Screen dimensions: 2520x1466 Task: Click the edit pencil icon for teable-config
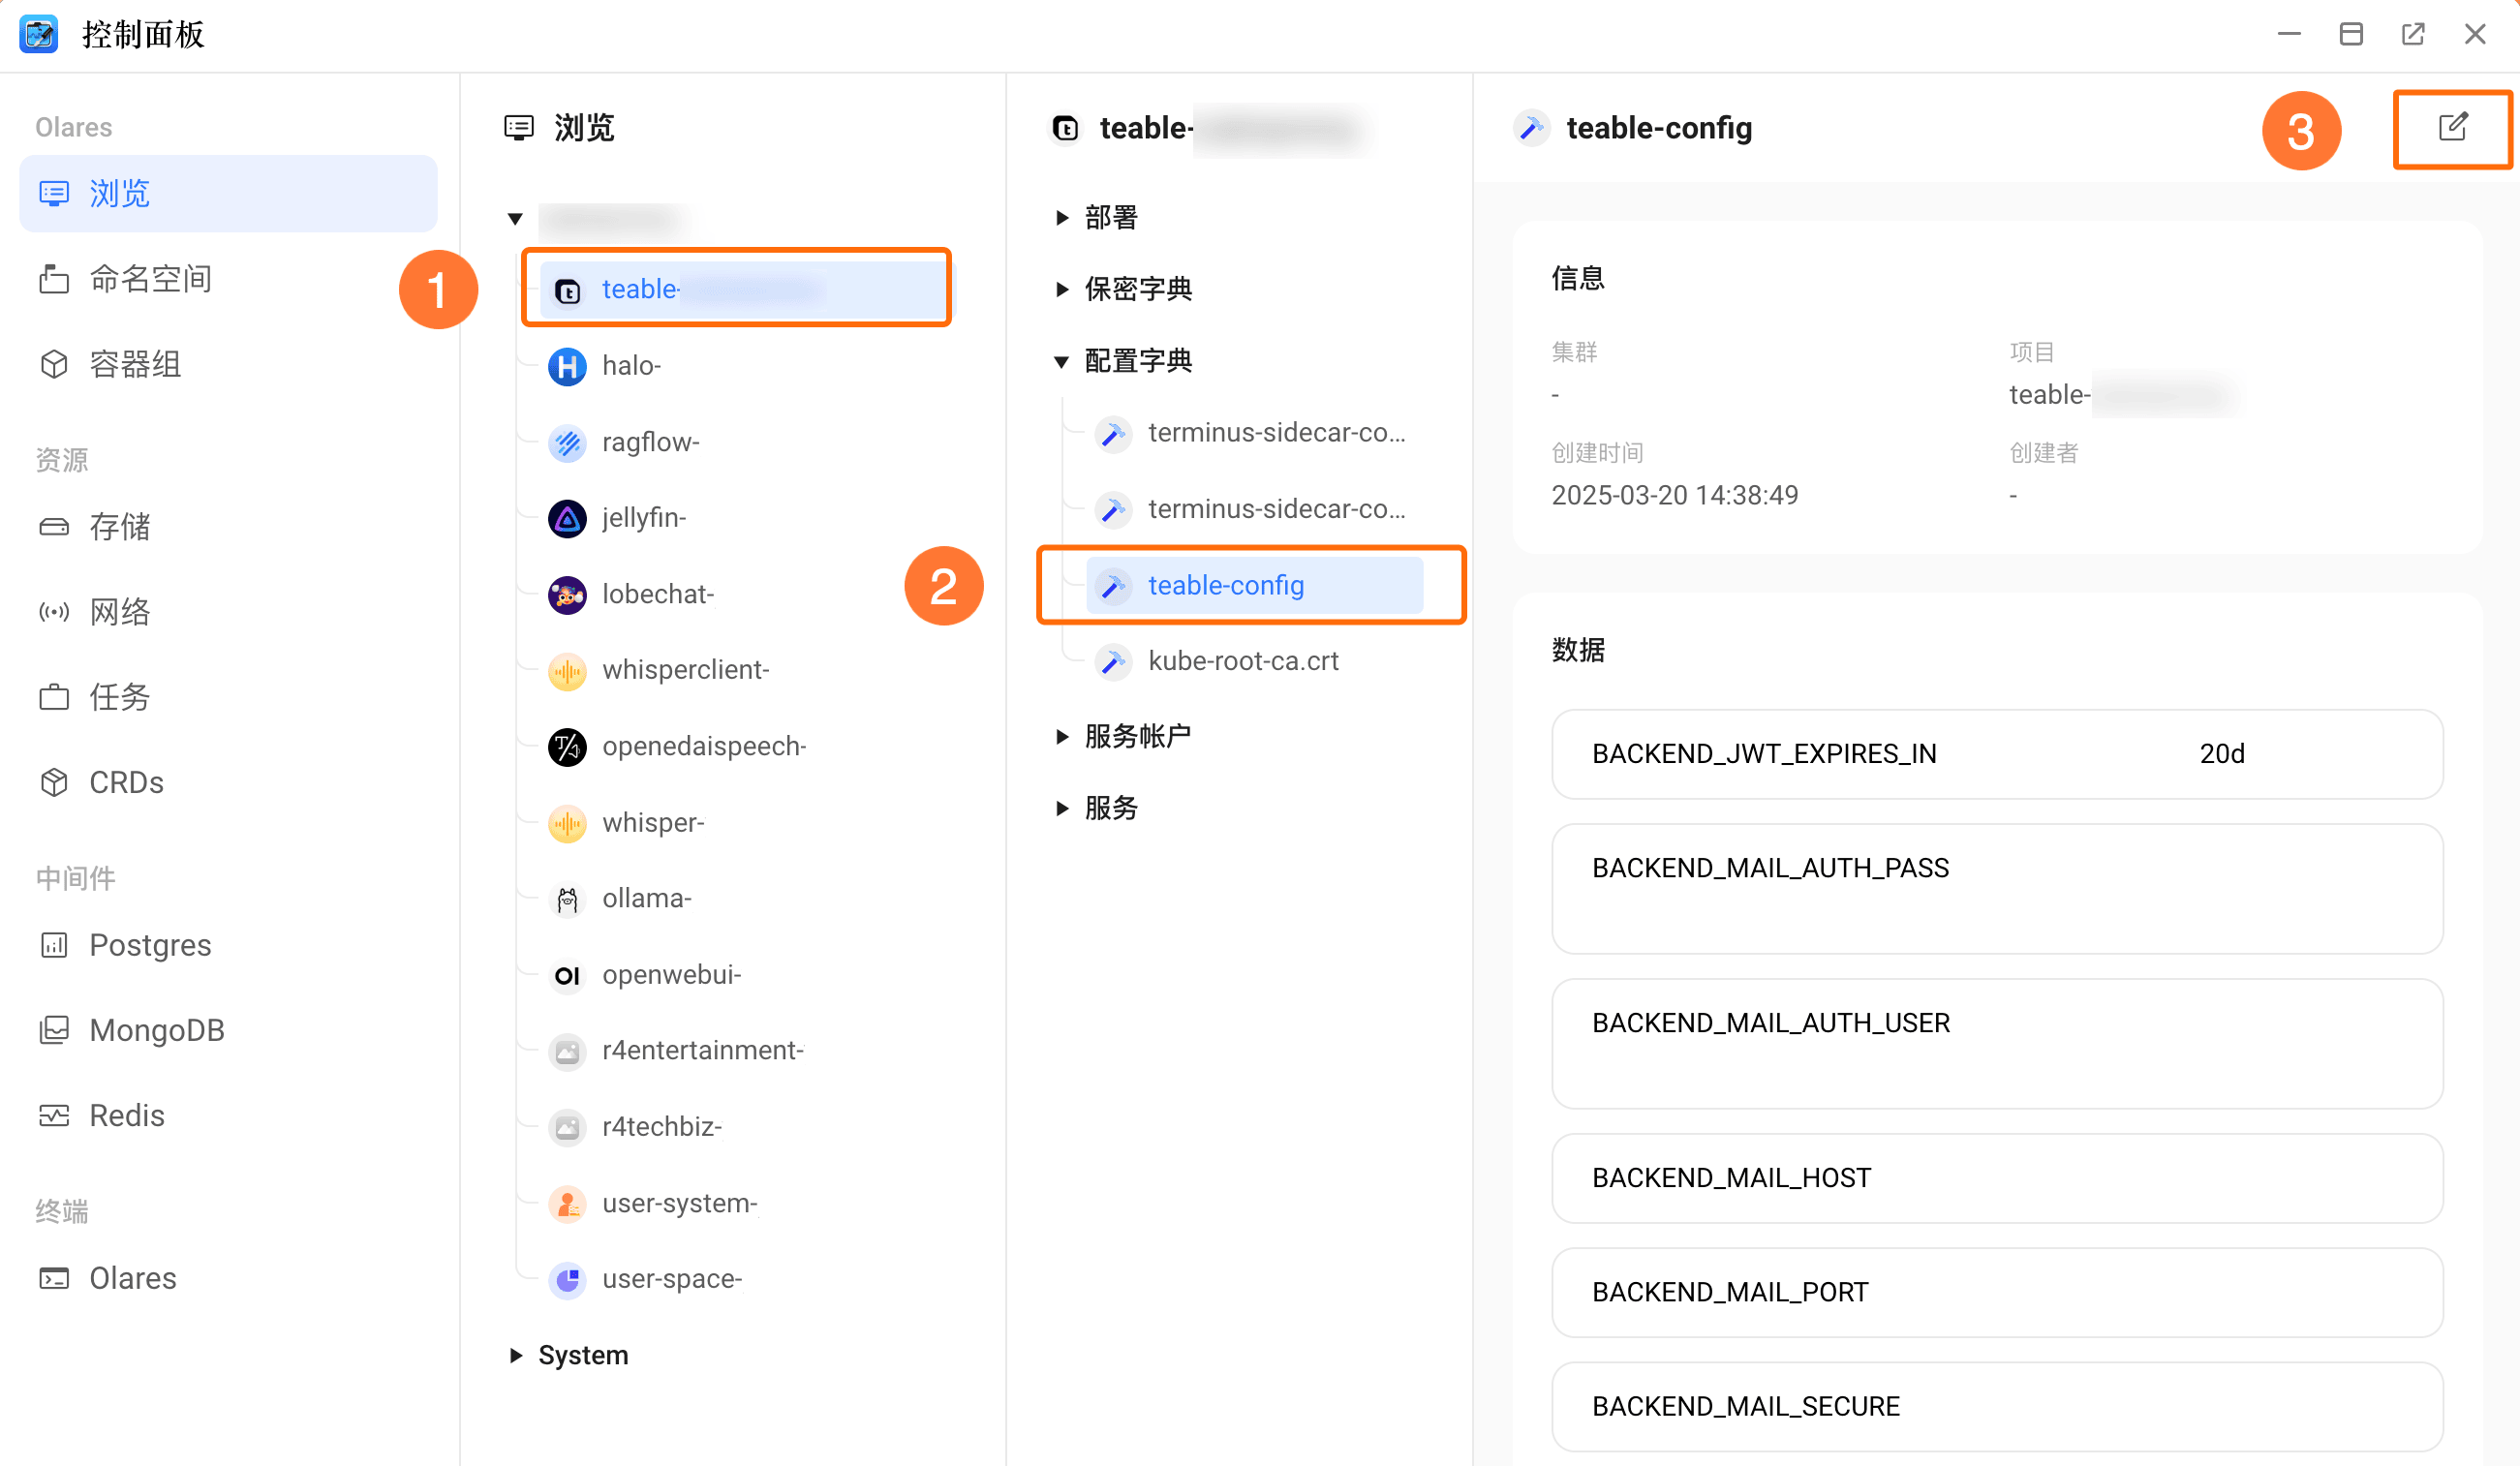[2452, 128]
